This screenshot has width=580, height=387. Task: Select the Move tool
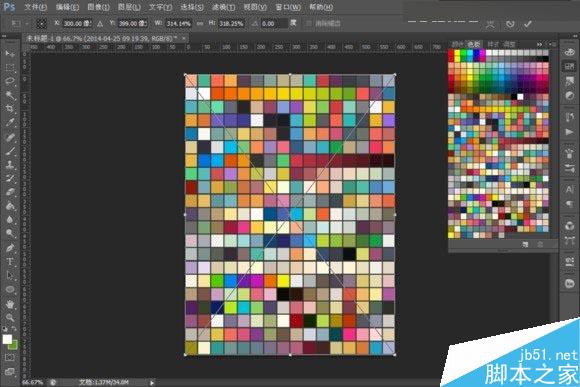point(10,54)
